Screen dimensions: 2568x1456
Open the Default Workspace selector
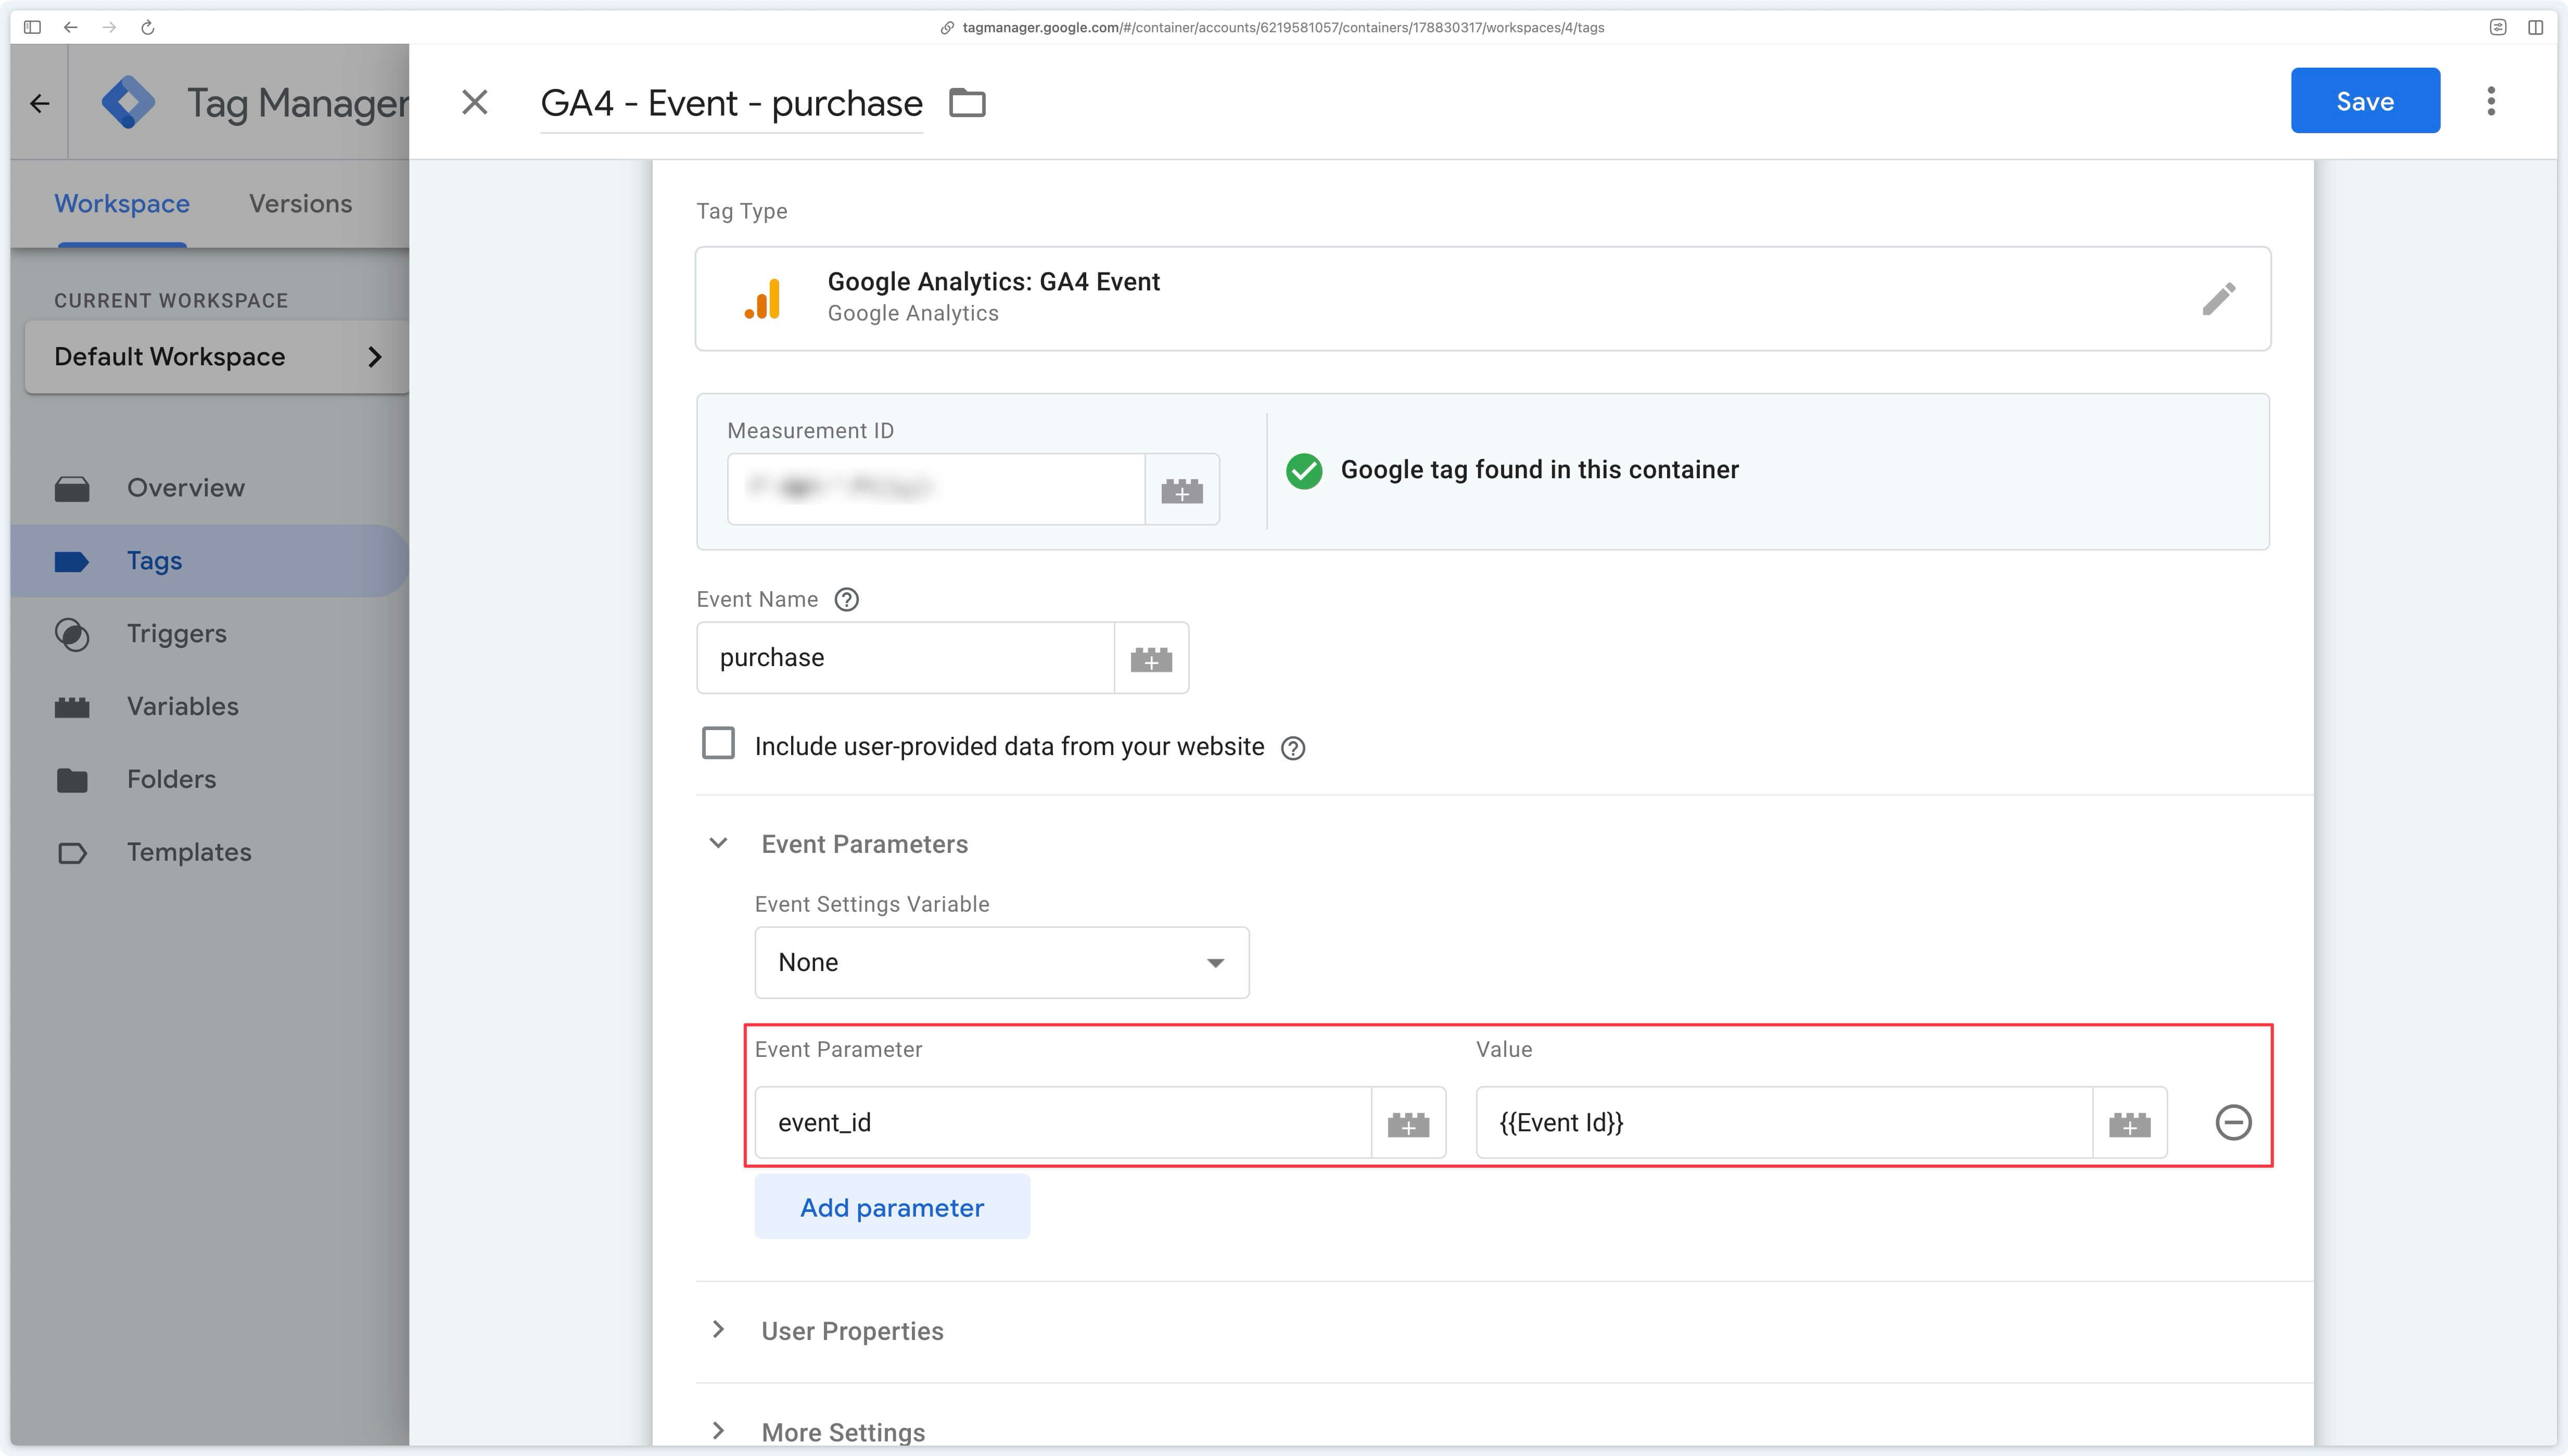(x=217, y=357)
